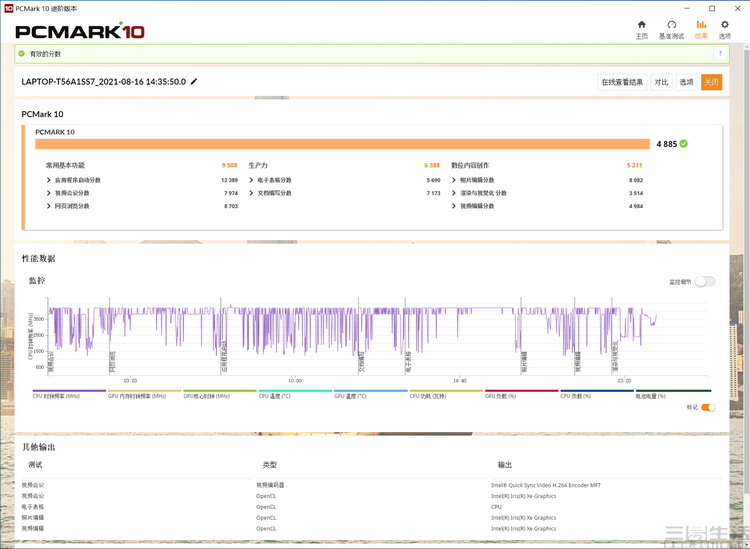Click the pencil icon to rename result

click(x=194, y=82)
